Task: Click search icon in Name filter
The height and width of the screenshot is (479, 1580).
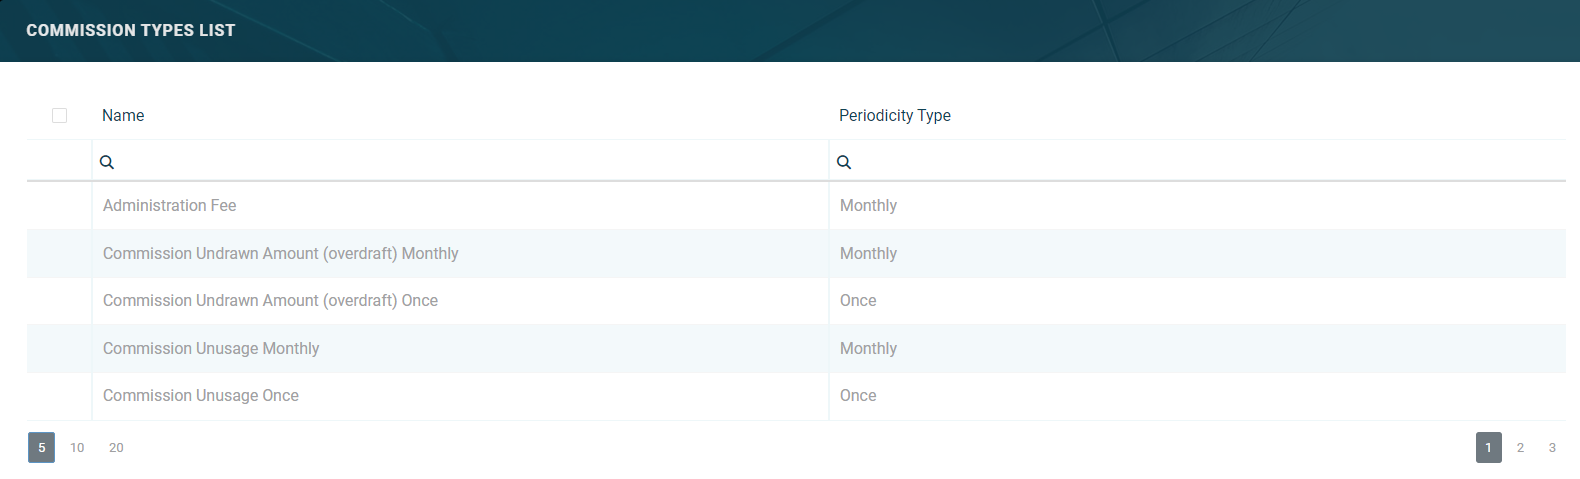Action: [107, 162]
